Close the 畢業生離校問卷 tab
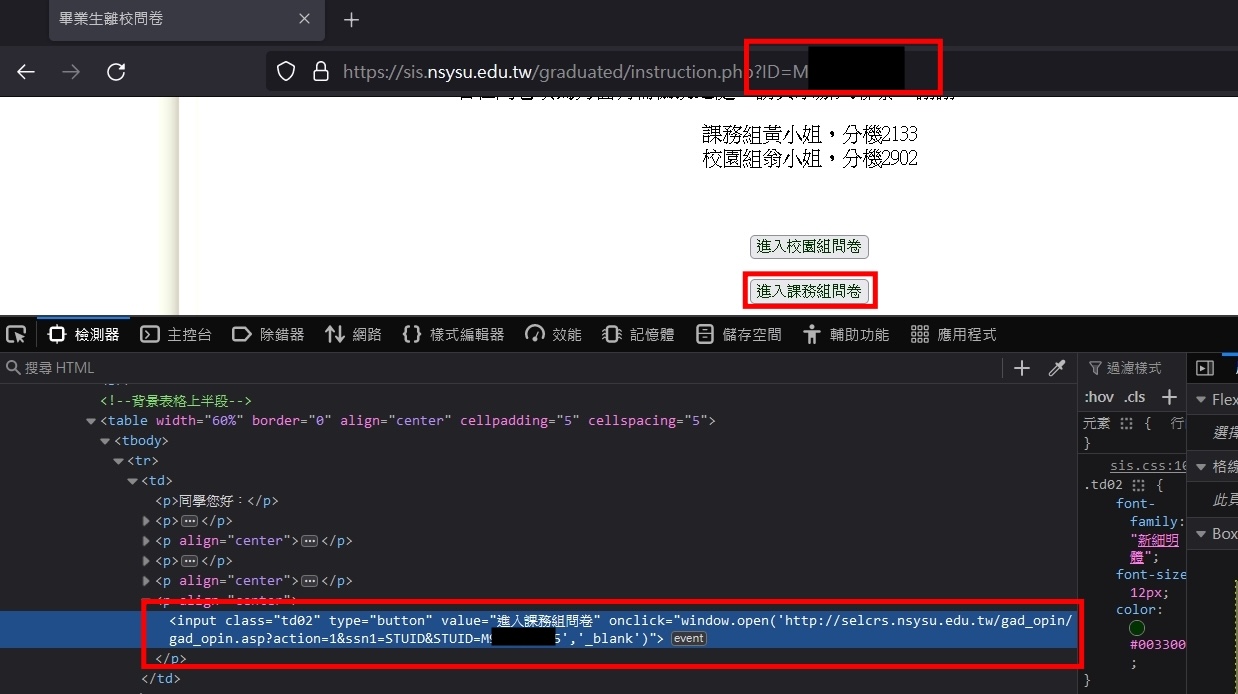1238x694 pixels. pos(305,19)
